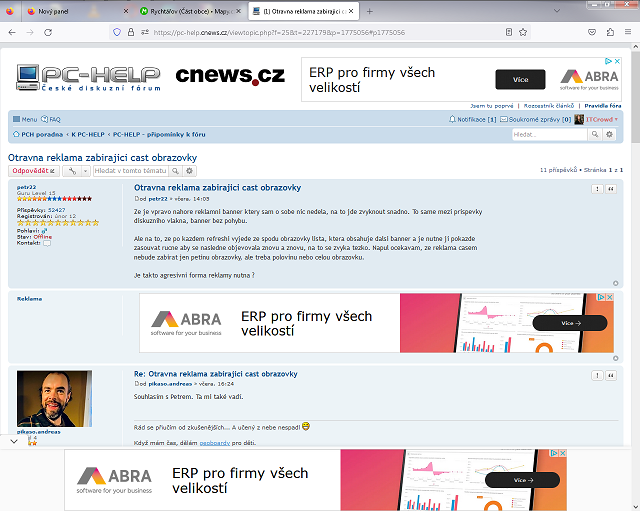This screenshot has width=640, height=512.
Task: Quote pikaso.andreas's reply
Action: coord(611,375)
